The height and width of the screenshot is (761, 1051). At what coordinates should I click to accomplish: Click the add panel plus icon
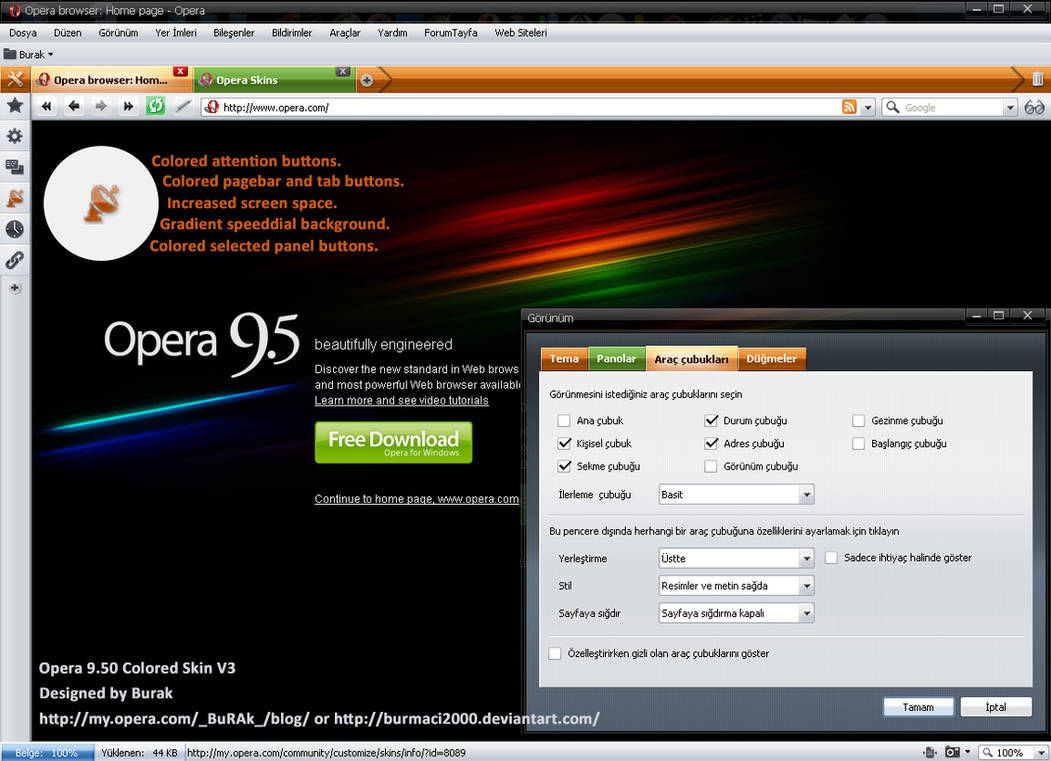(15, 288)
